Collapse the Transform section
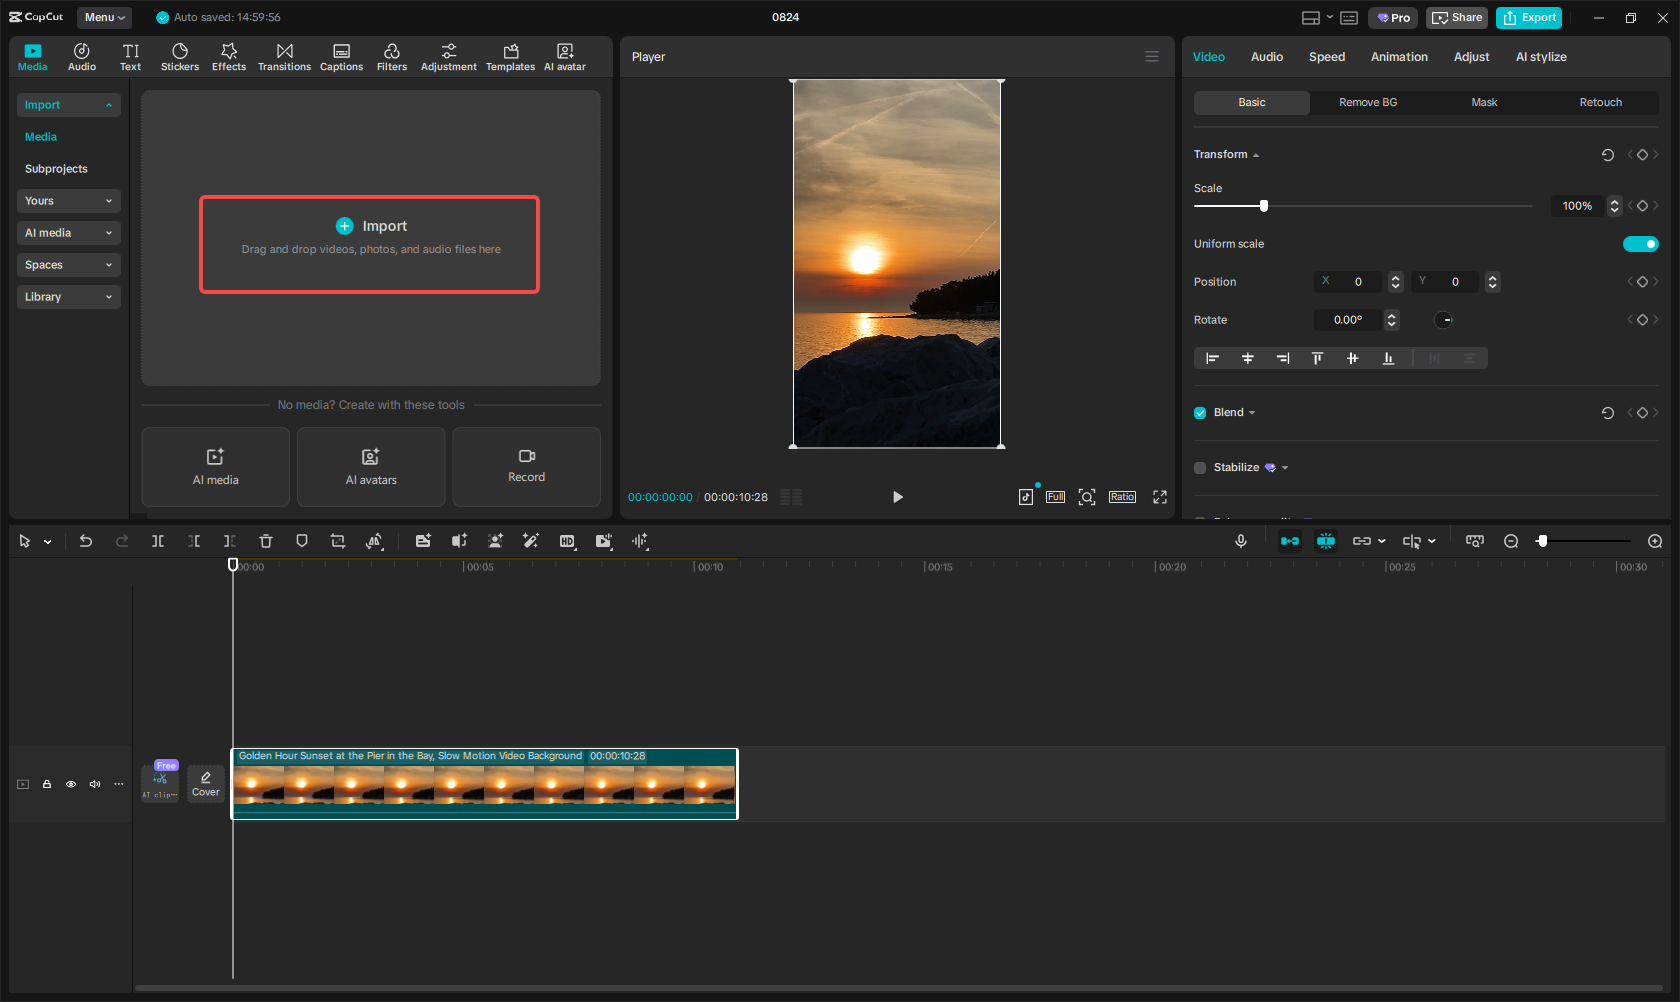 point(1255,154)
